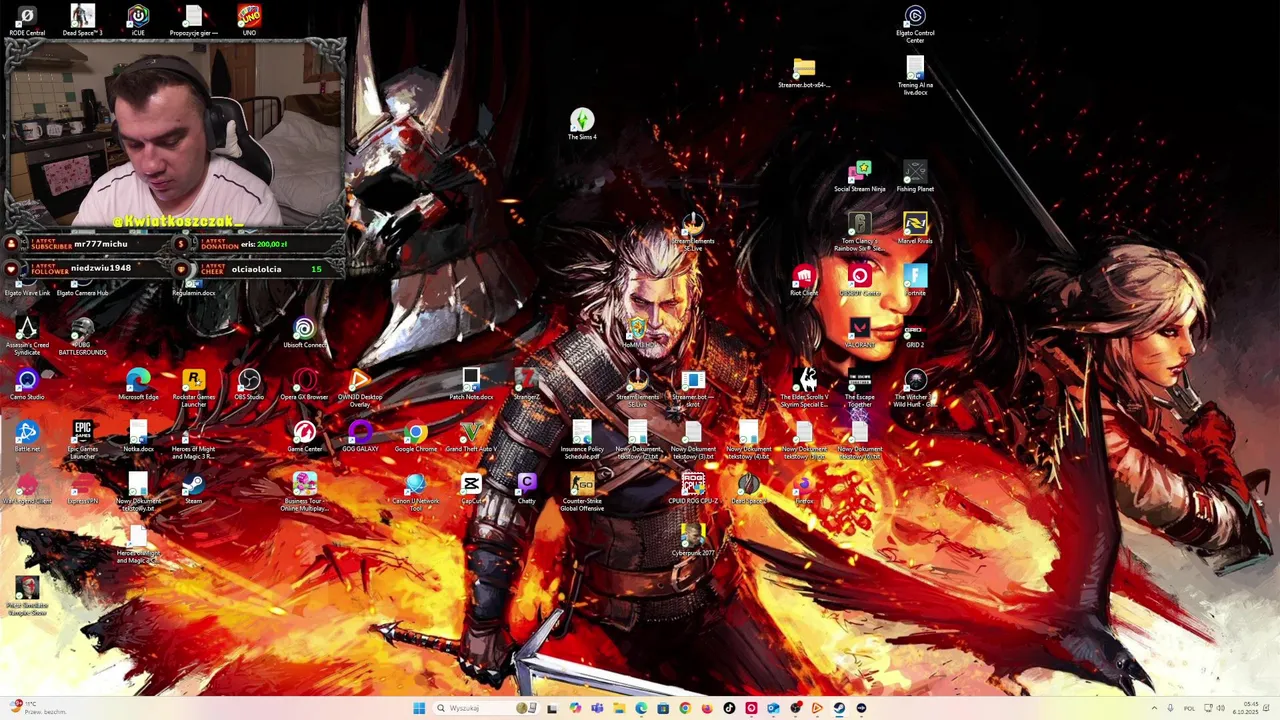
Task: Launch OBS Studio desktop shortcut
Action: pyautogui.click(x=249, y=385)
